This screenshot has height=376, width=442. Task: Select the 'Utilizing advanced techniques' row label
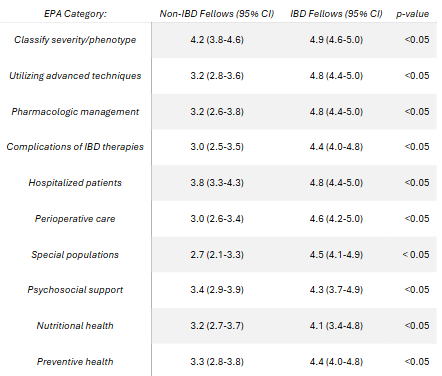(x=75, y=76)
